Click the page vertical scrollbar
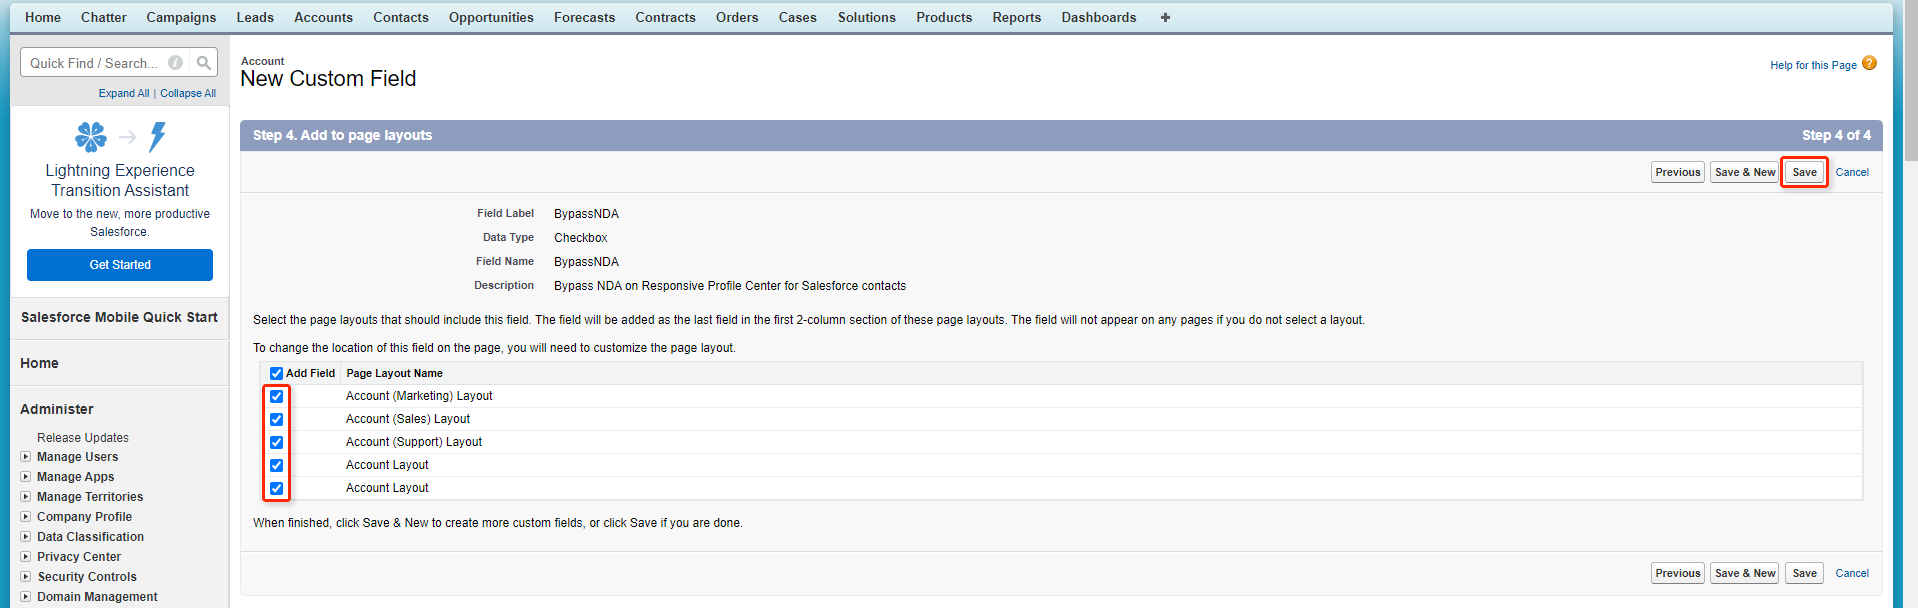Screen dimensions: 1918x608 [x=1910, y=300]
